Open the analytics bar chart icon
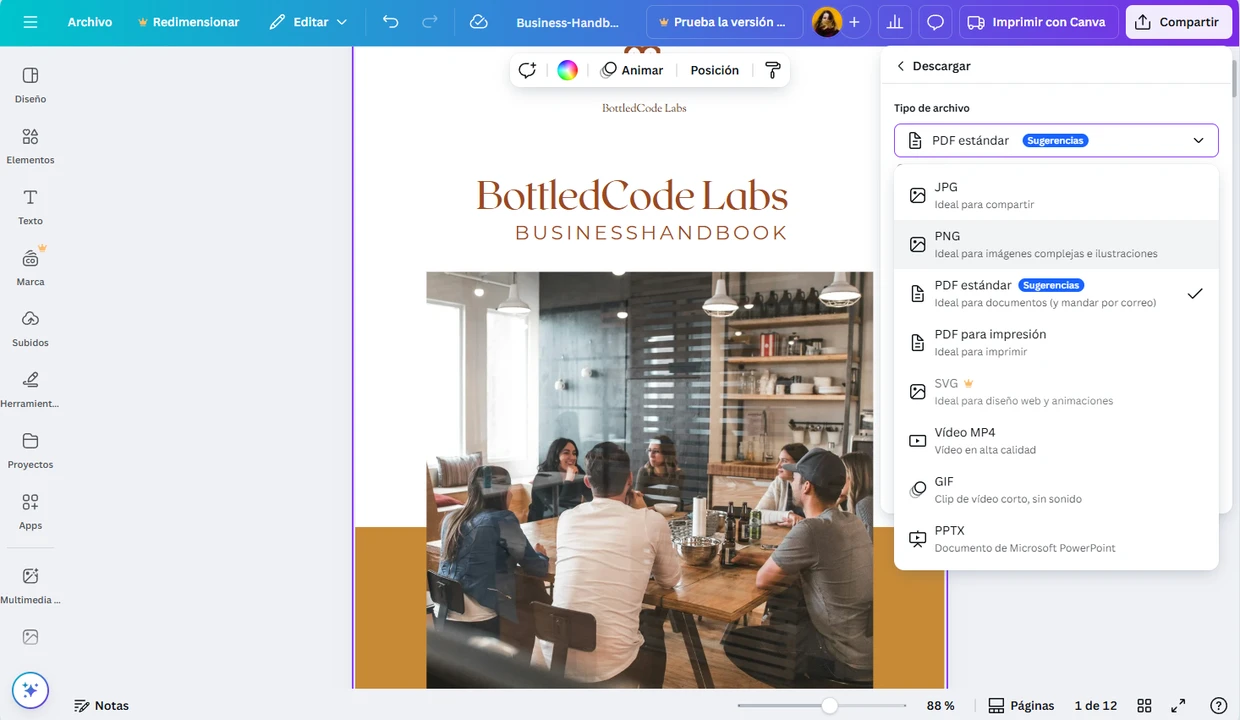1240x720 pixels. point(895,22)
